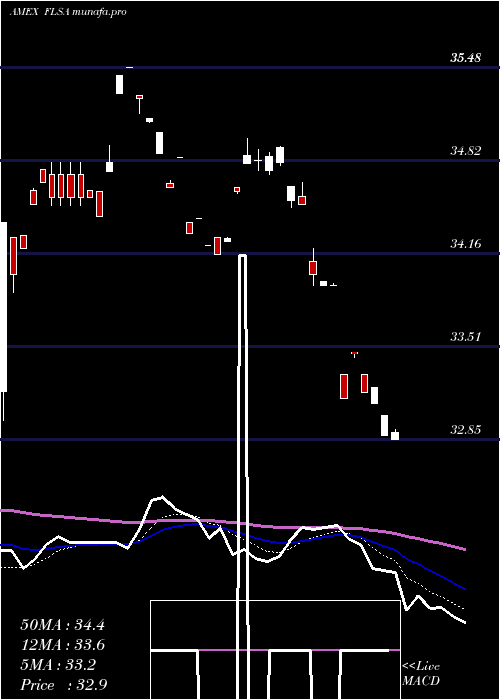The image size is (500, 700).
Task: Click the 35.48 price level label
Action: point(465,58)
